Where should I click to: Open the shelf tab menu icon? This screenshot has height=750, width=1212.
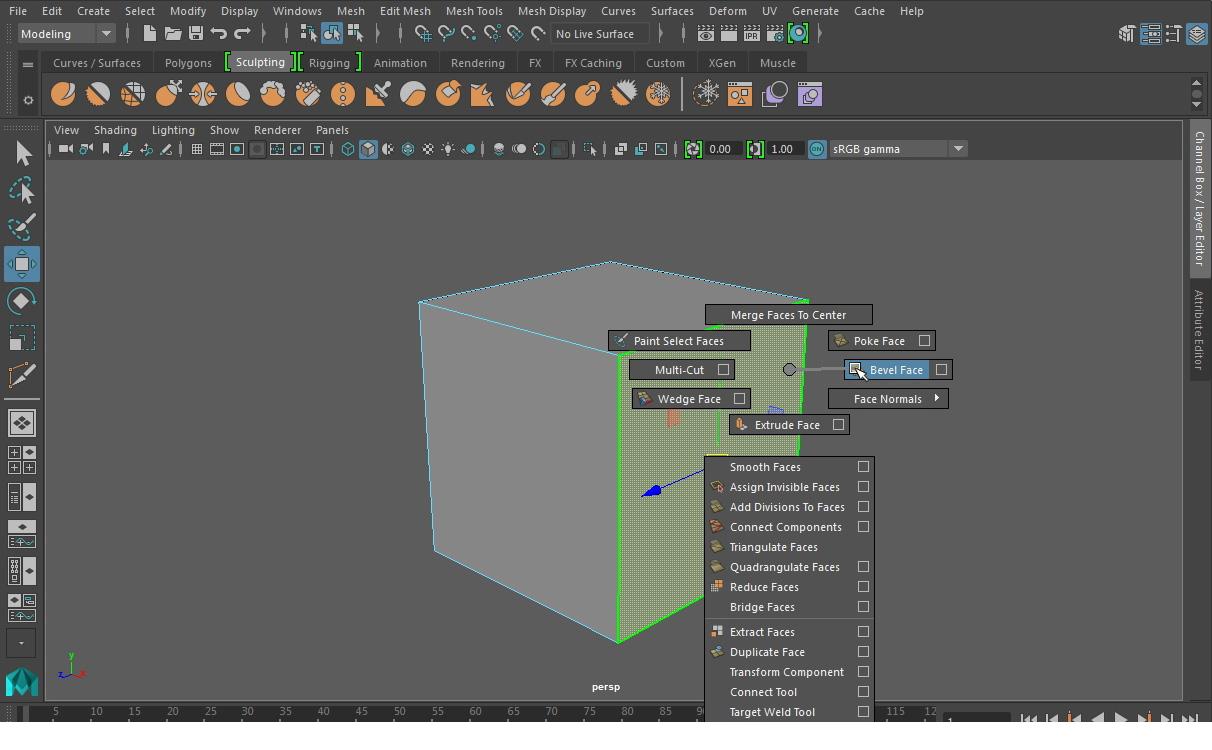coord(28,64)
